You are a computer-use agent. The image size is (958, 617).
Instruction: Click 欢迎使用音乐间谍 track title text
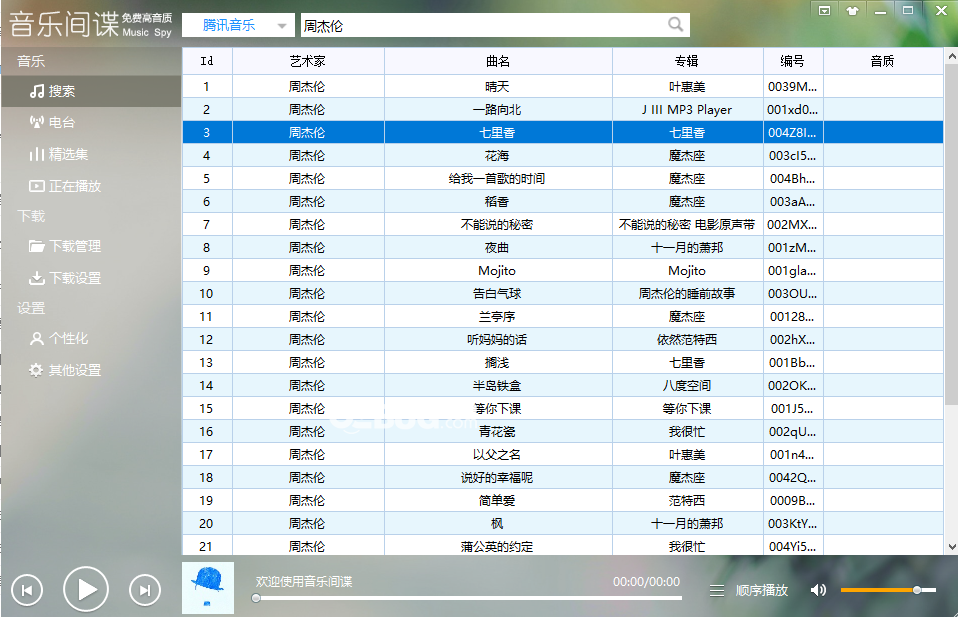click(x=304, y=582)
